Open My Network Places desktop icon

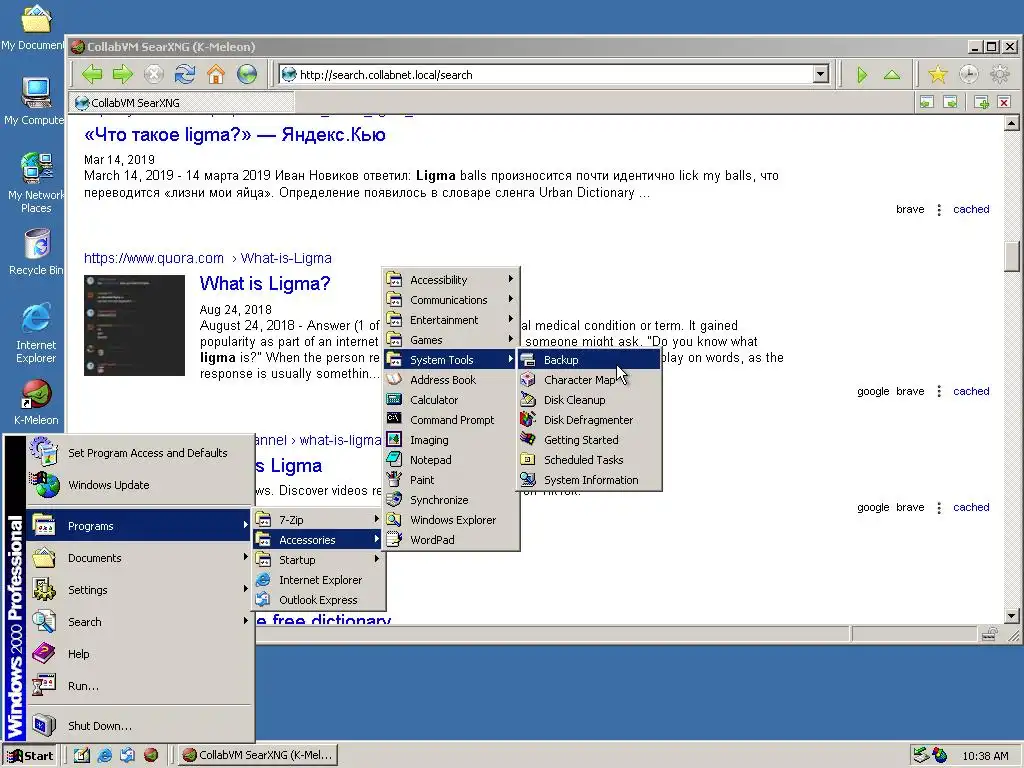36,183
